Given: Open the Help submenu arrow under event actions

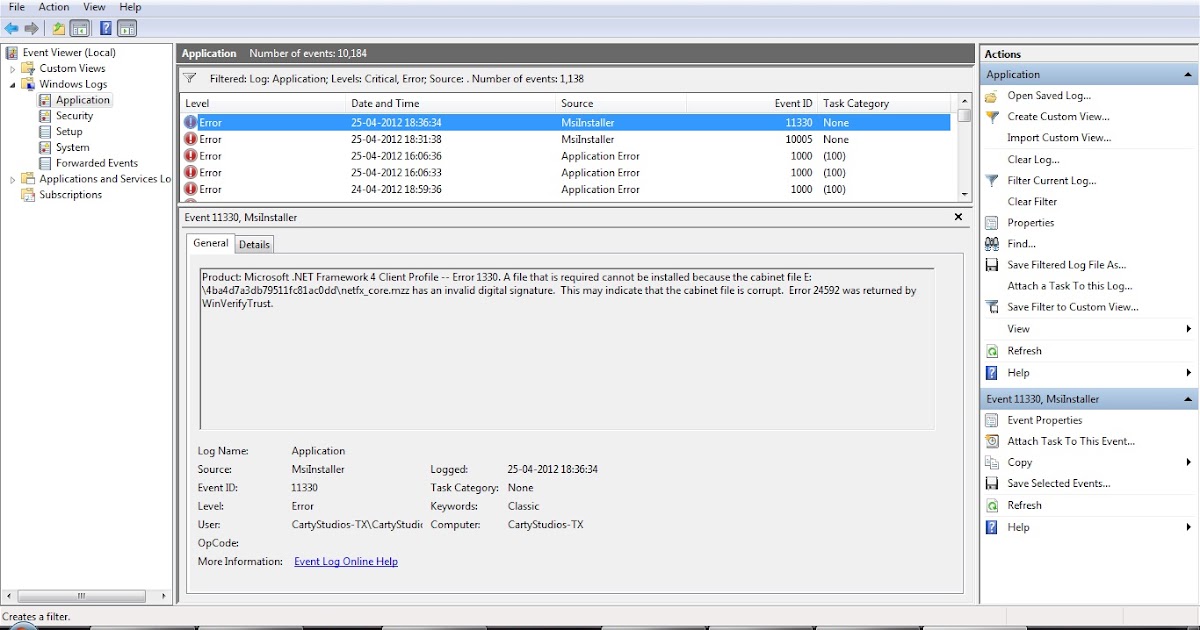Looking at the screenshot, I should tap(1188, 527).
